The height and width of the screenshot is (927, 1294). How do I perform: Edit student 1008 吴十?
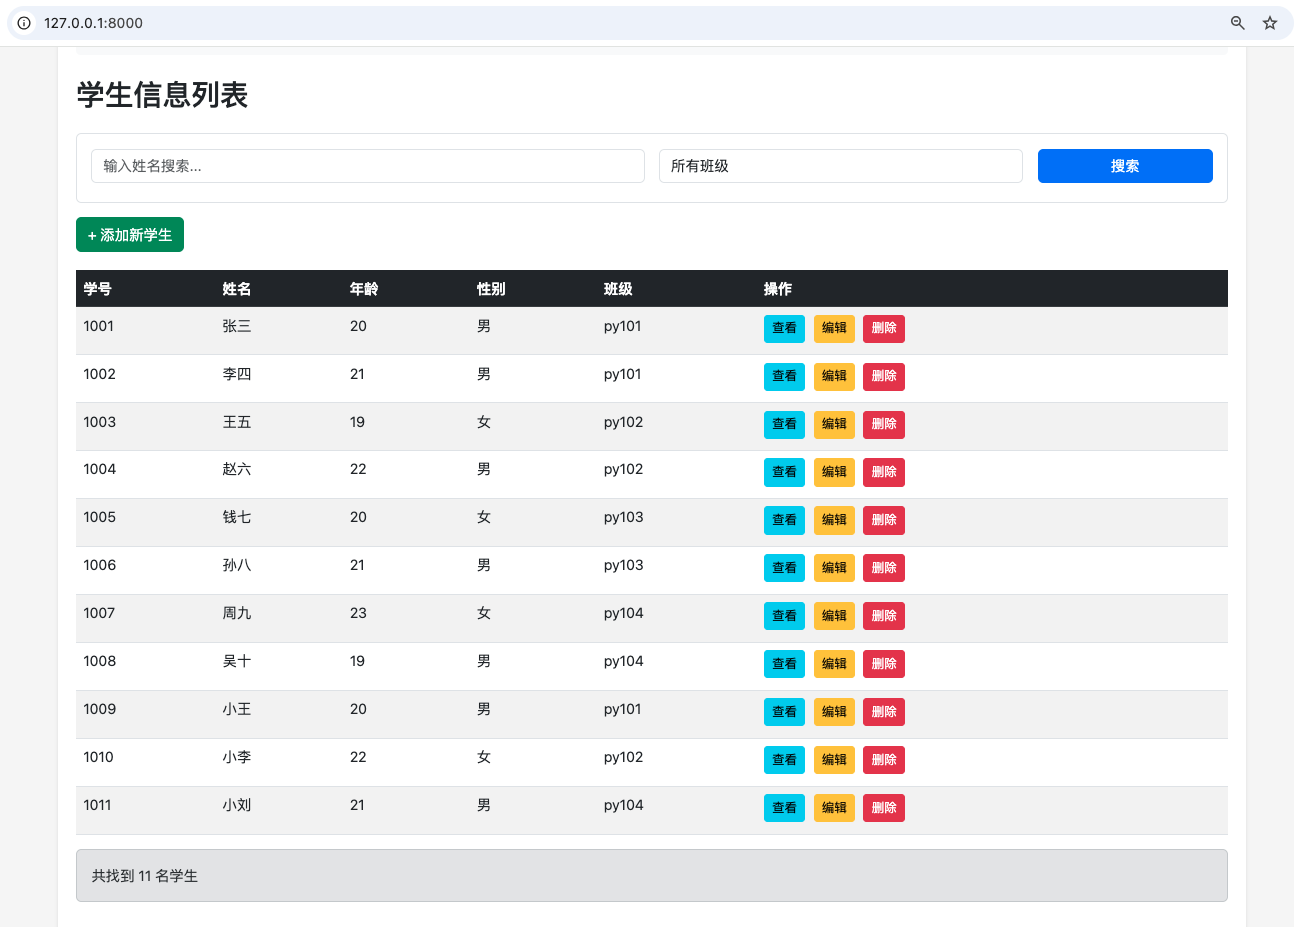click(x=834, y=664)
